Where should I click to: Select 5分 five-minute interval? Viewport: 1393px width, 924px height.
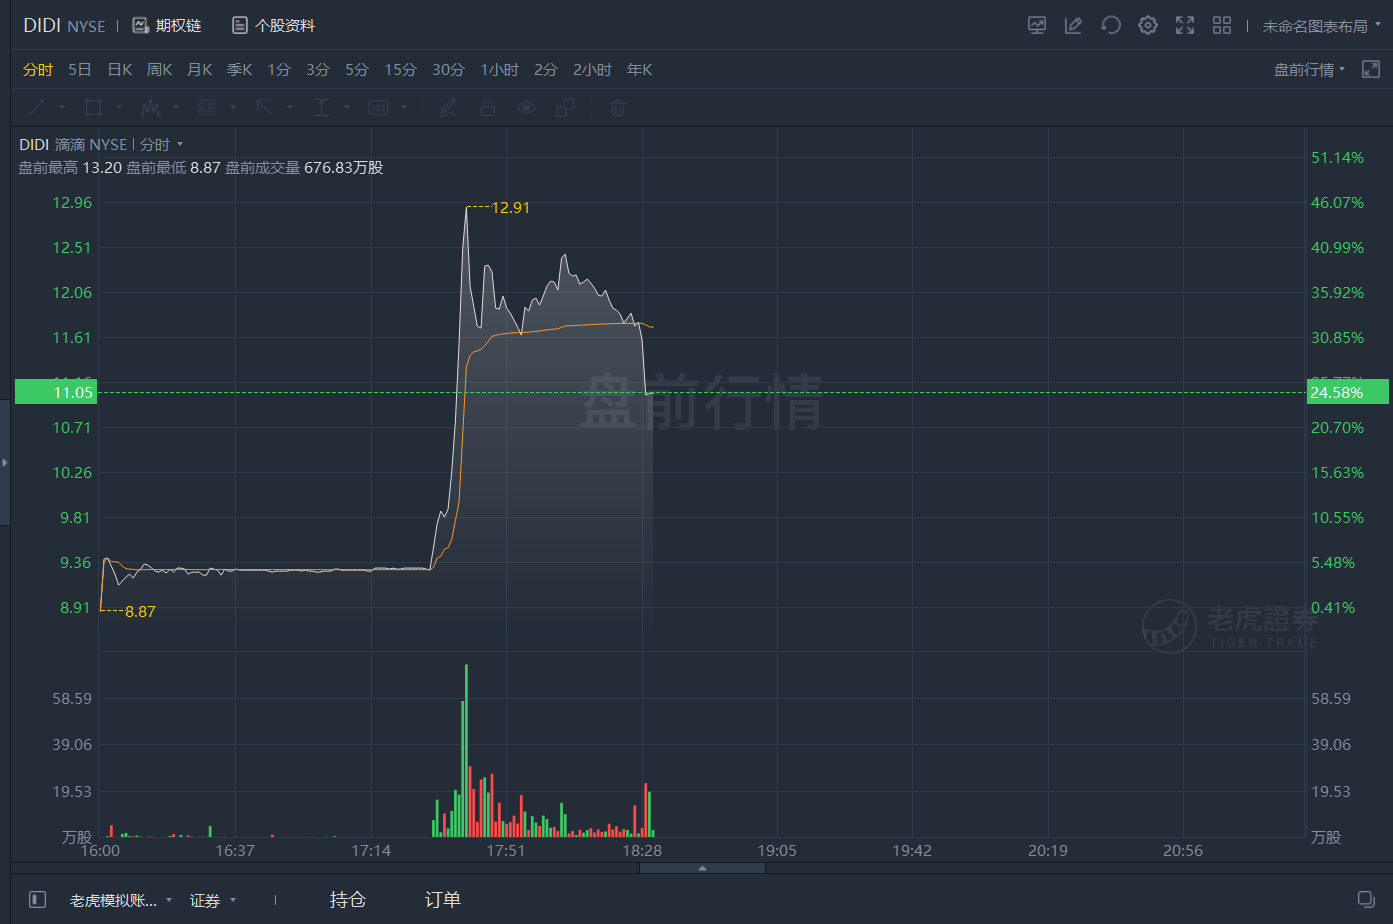click(x=357, y=69)
